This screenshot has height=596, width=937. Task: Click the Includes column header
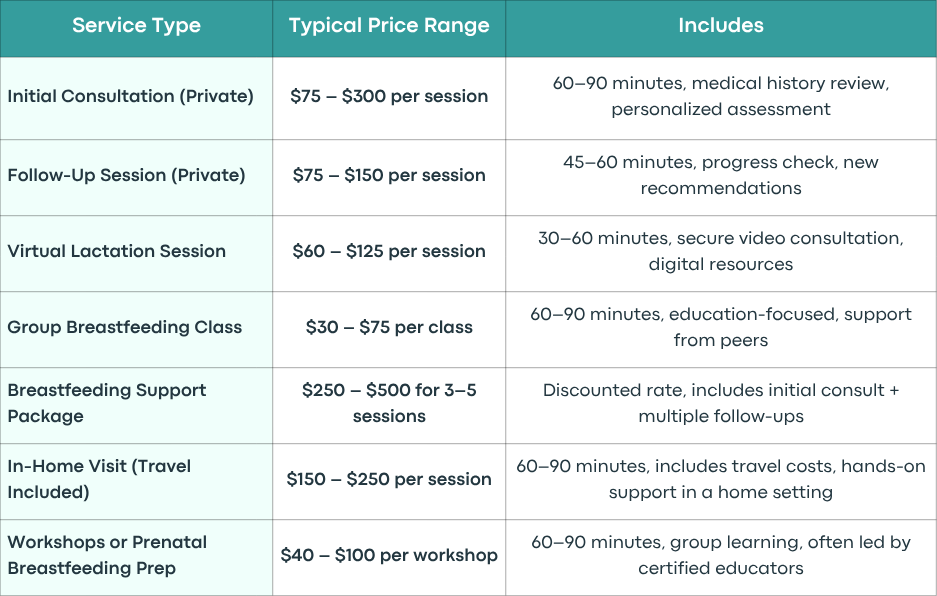(x=721, y=26)
